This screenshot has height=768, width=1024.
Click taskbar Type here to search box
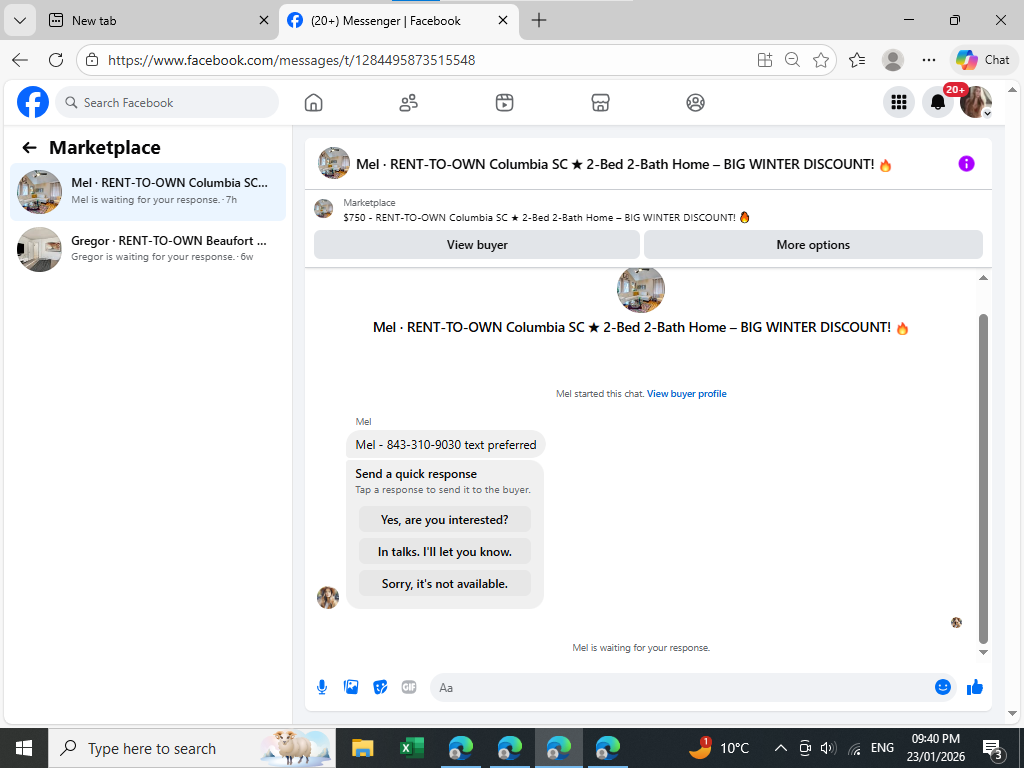(x=192, y=748)
